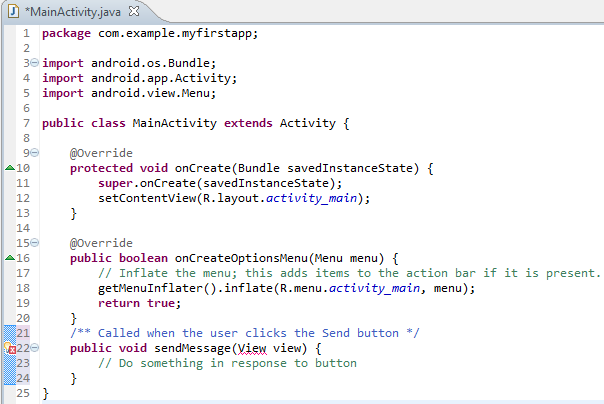Click onCreateOptionsMenu method name
Image resolution: width=604 pixels, height=404 pixels.
(x=241, y=258)
